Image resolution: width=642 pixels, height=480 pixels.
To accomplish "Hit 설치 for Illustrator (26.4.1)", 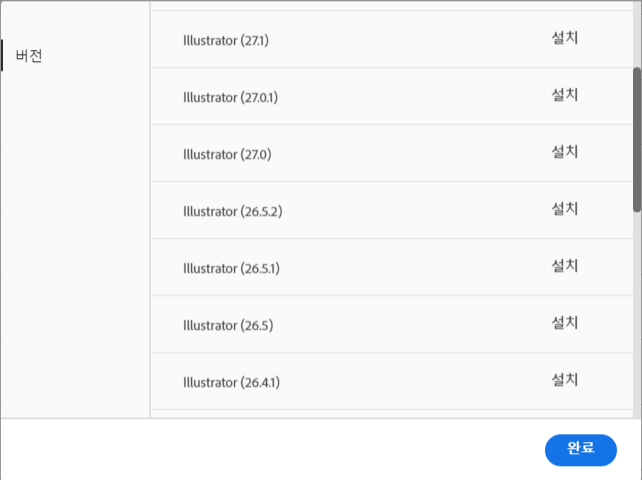I will pos(564,380).
